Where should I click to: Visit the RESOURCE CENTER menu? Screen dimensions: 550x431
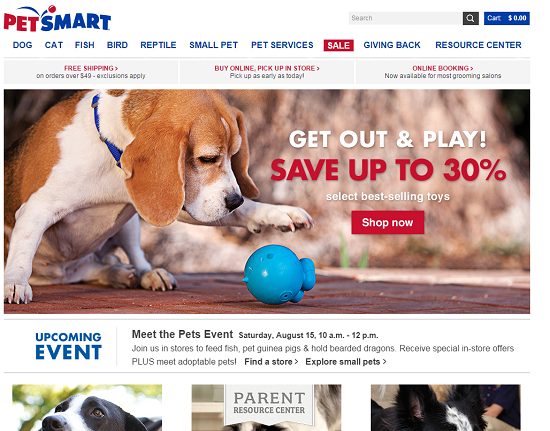coord(478,45)
